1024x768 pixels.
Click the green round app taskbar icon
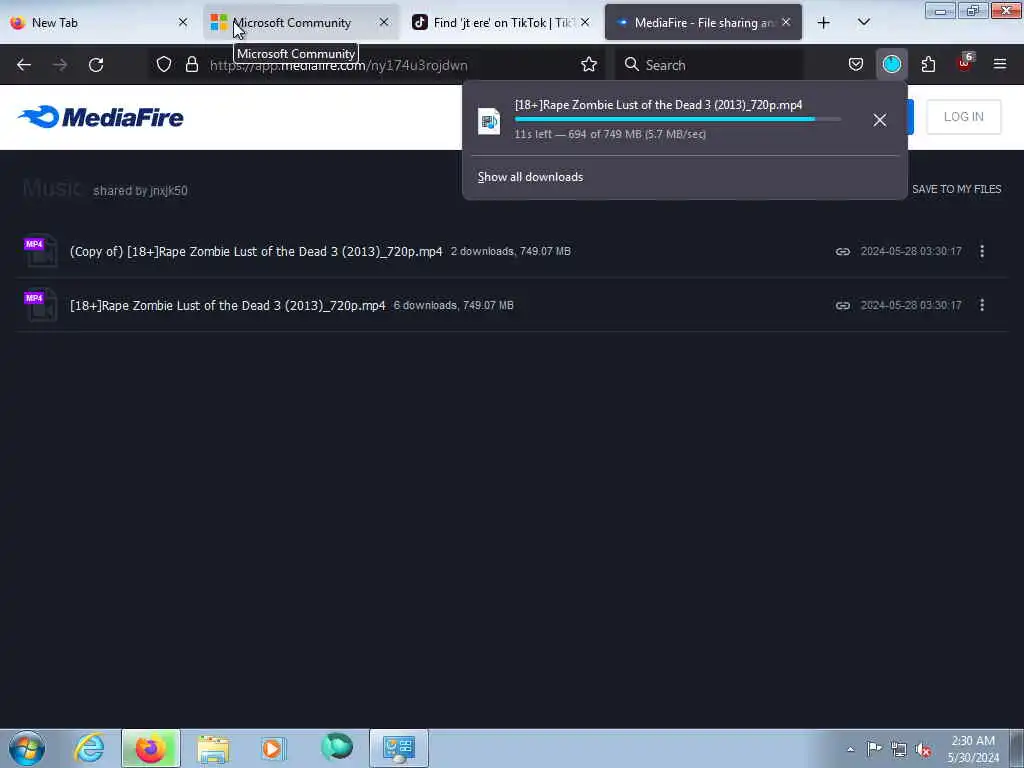[337, 747]
